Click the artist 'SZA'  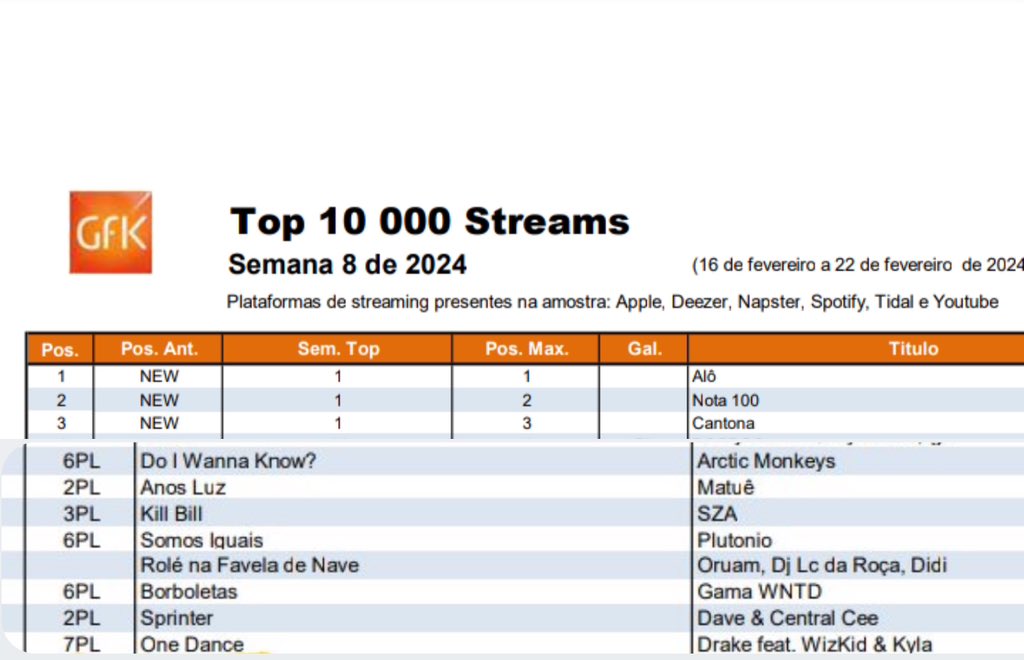[717, 514]
